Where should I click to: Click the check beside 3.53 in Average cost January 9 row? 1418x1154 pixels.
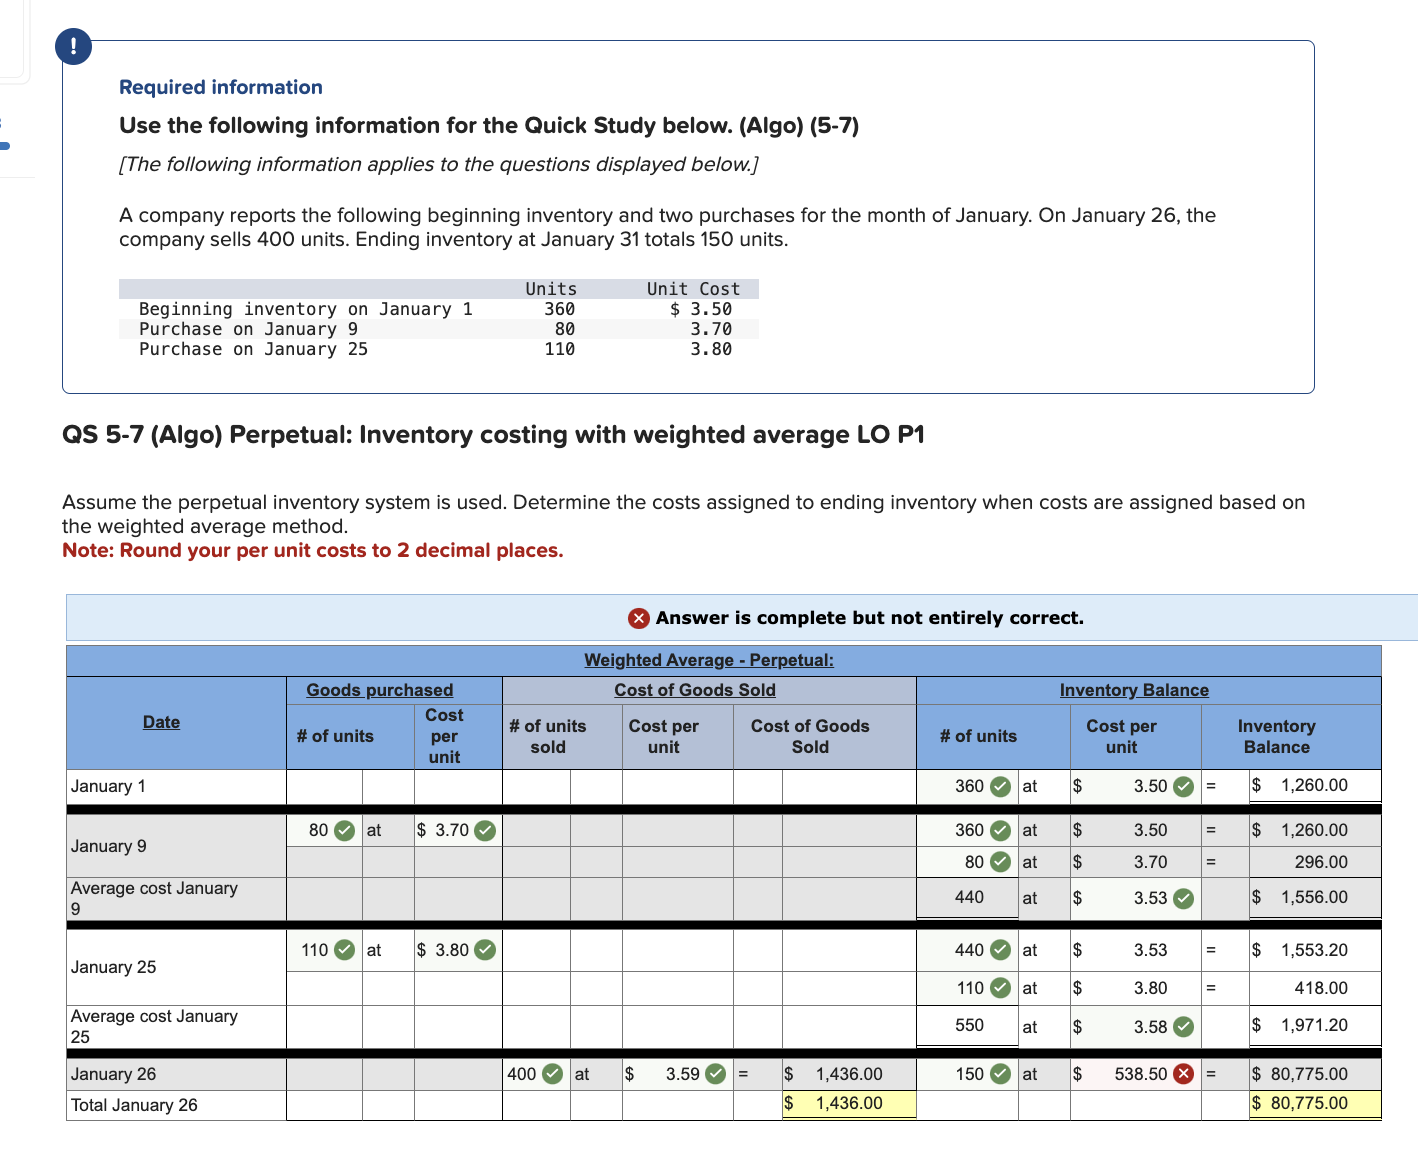pyautogui.click(x=1183, y=898)
